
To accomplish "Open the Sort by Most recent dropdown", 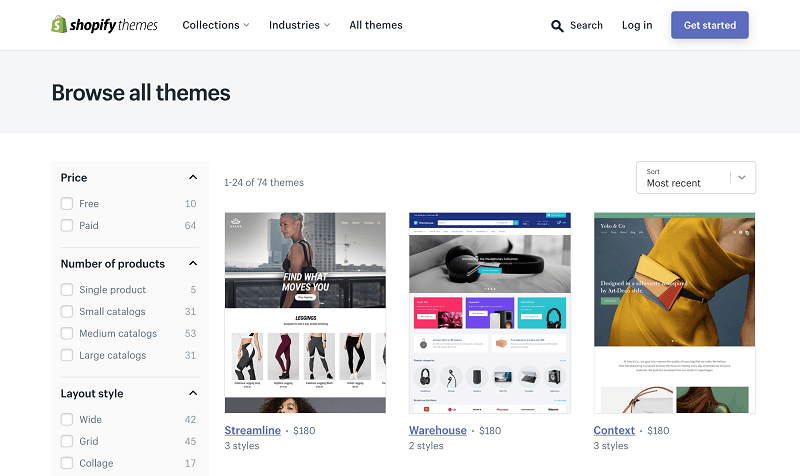I will (696, 177).
